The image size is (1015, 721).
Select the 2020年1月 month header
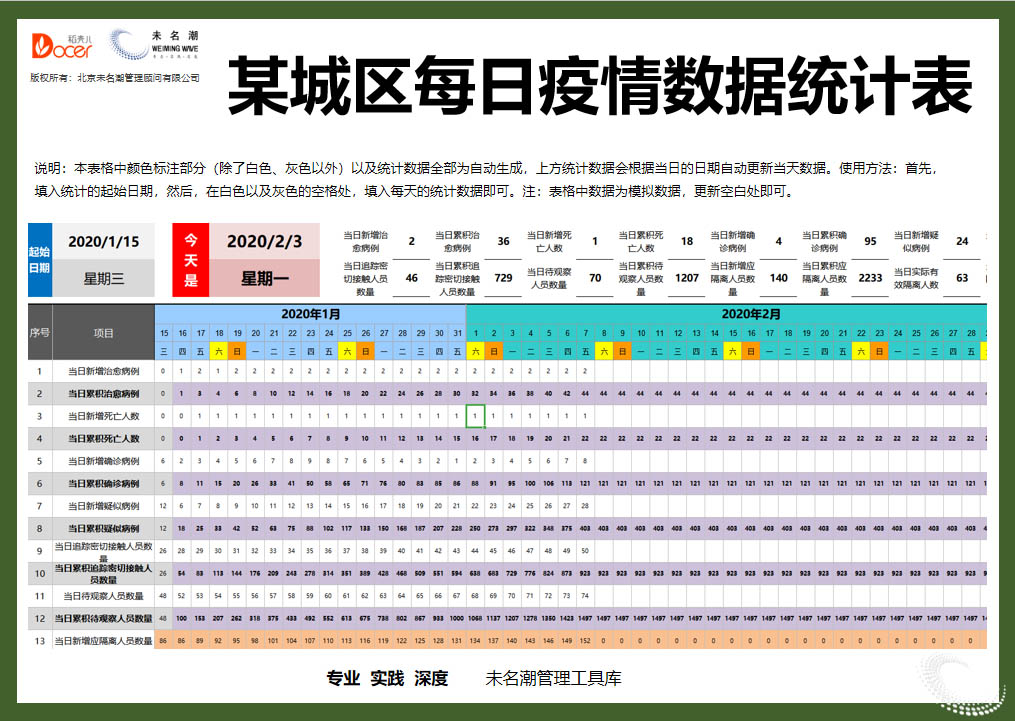coord(310,313)
